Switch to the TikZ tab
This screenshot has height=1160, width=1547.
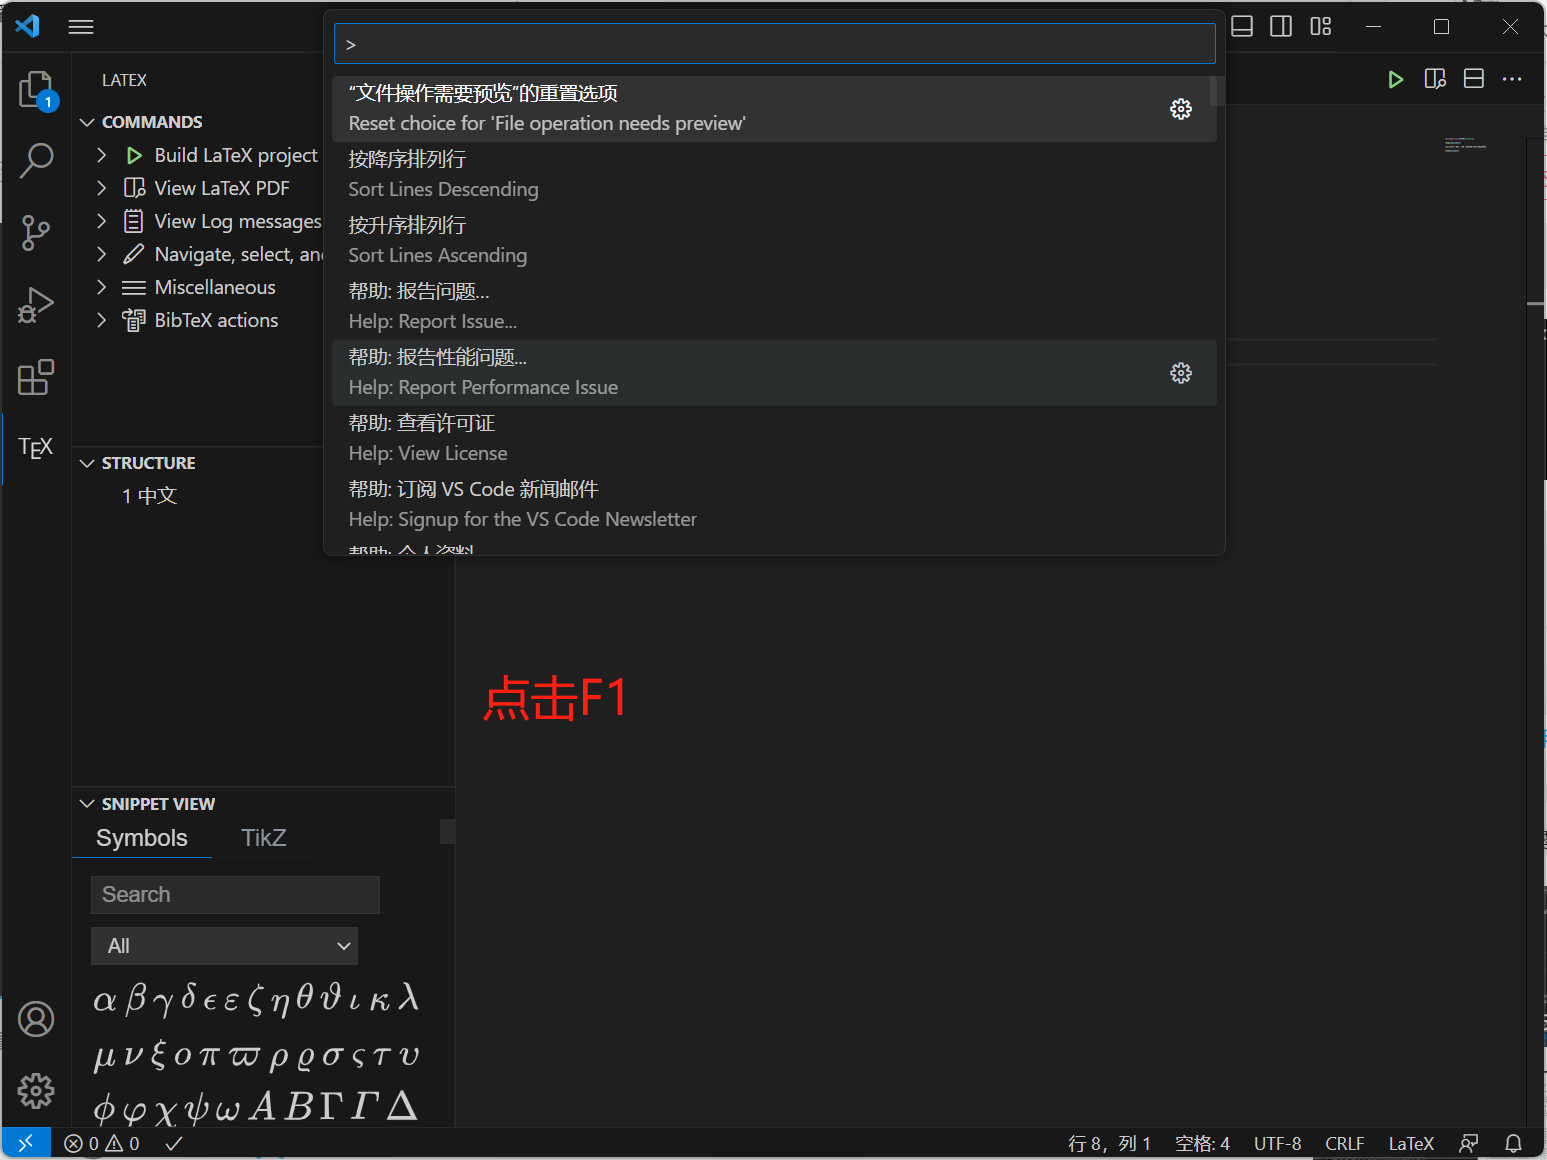tap(264, 838)
